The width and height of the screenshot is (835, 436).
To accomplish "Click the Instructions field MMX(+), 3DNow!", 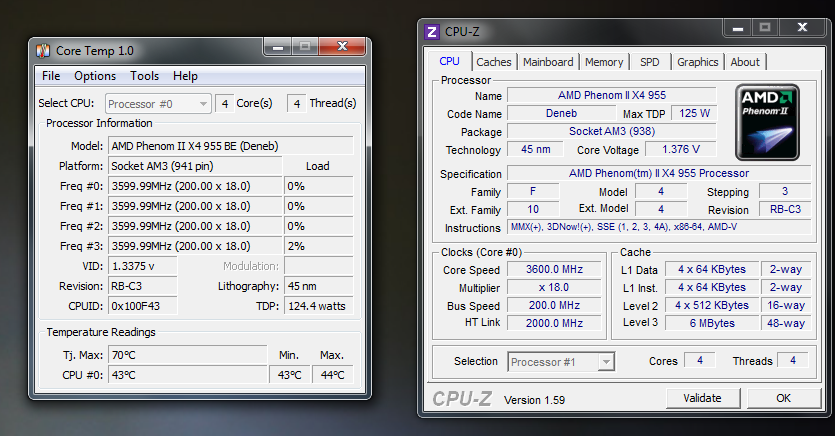I will tap(659, 227).
